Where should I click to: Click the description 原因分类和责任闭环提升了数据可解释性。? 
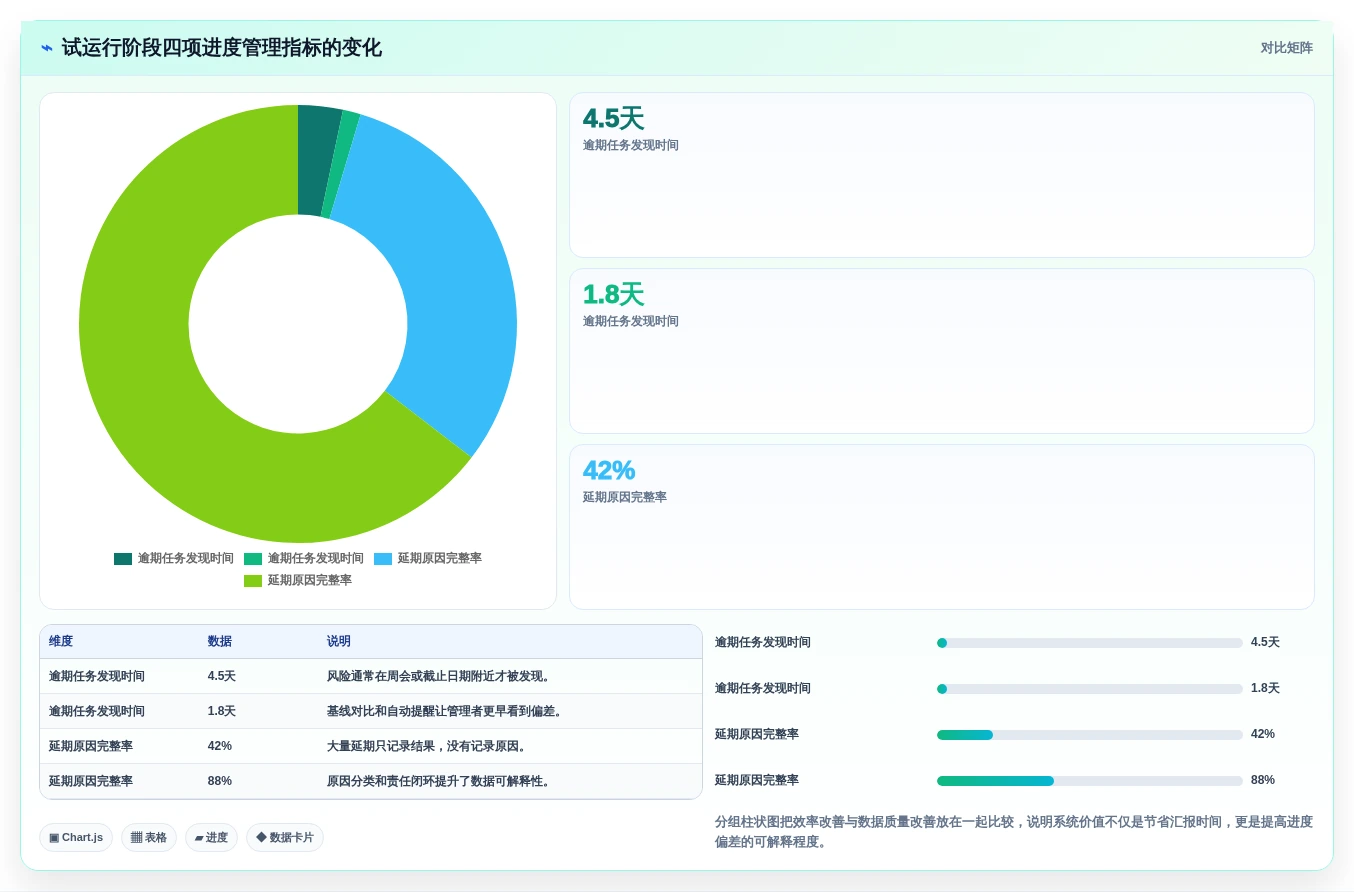[439, 782]
